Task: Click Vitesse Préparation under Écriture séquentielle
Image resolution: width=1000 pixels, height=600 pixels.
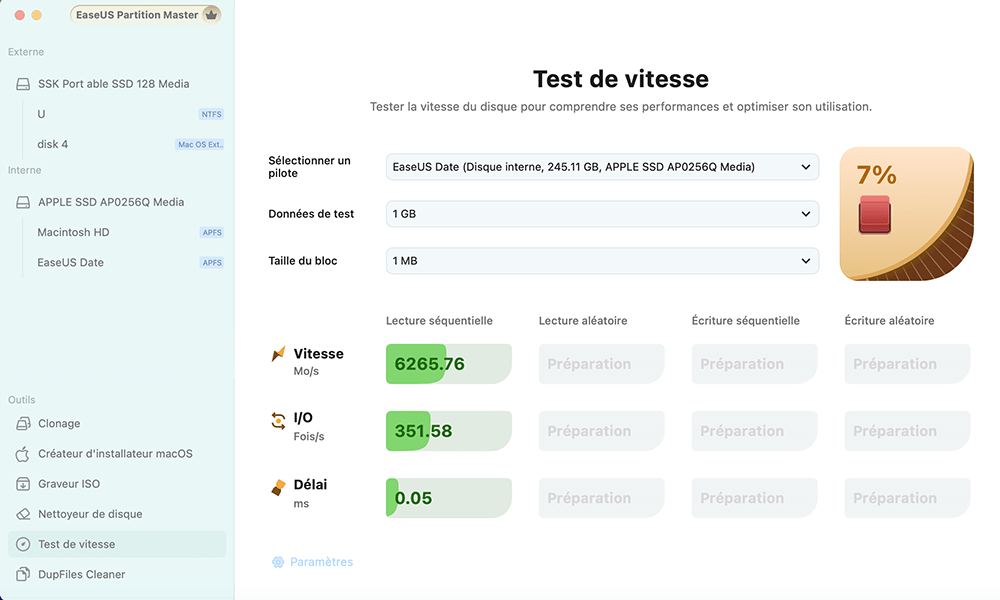Action: [x=754, y=364]
